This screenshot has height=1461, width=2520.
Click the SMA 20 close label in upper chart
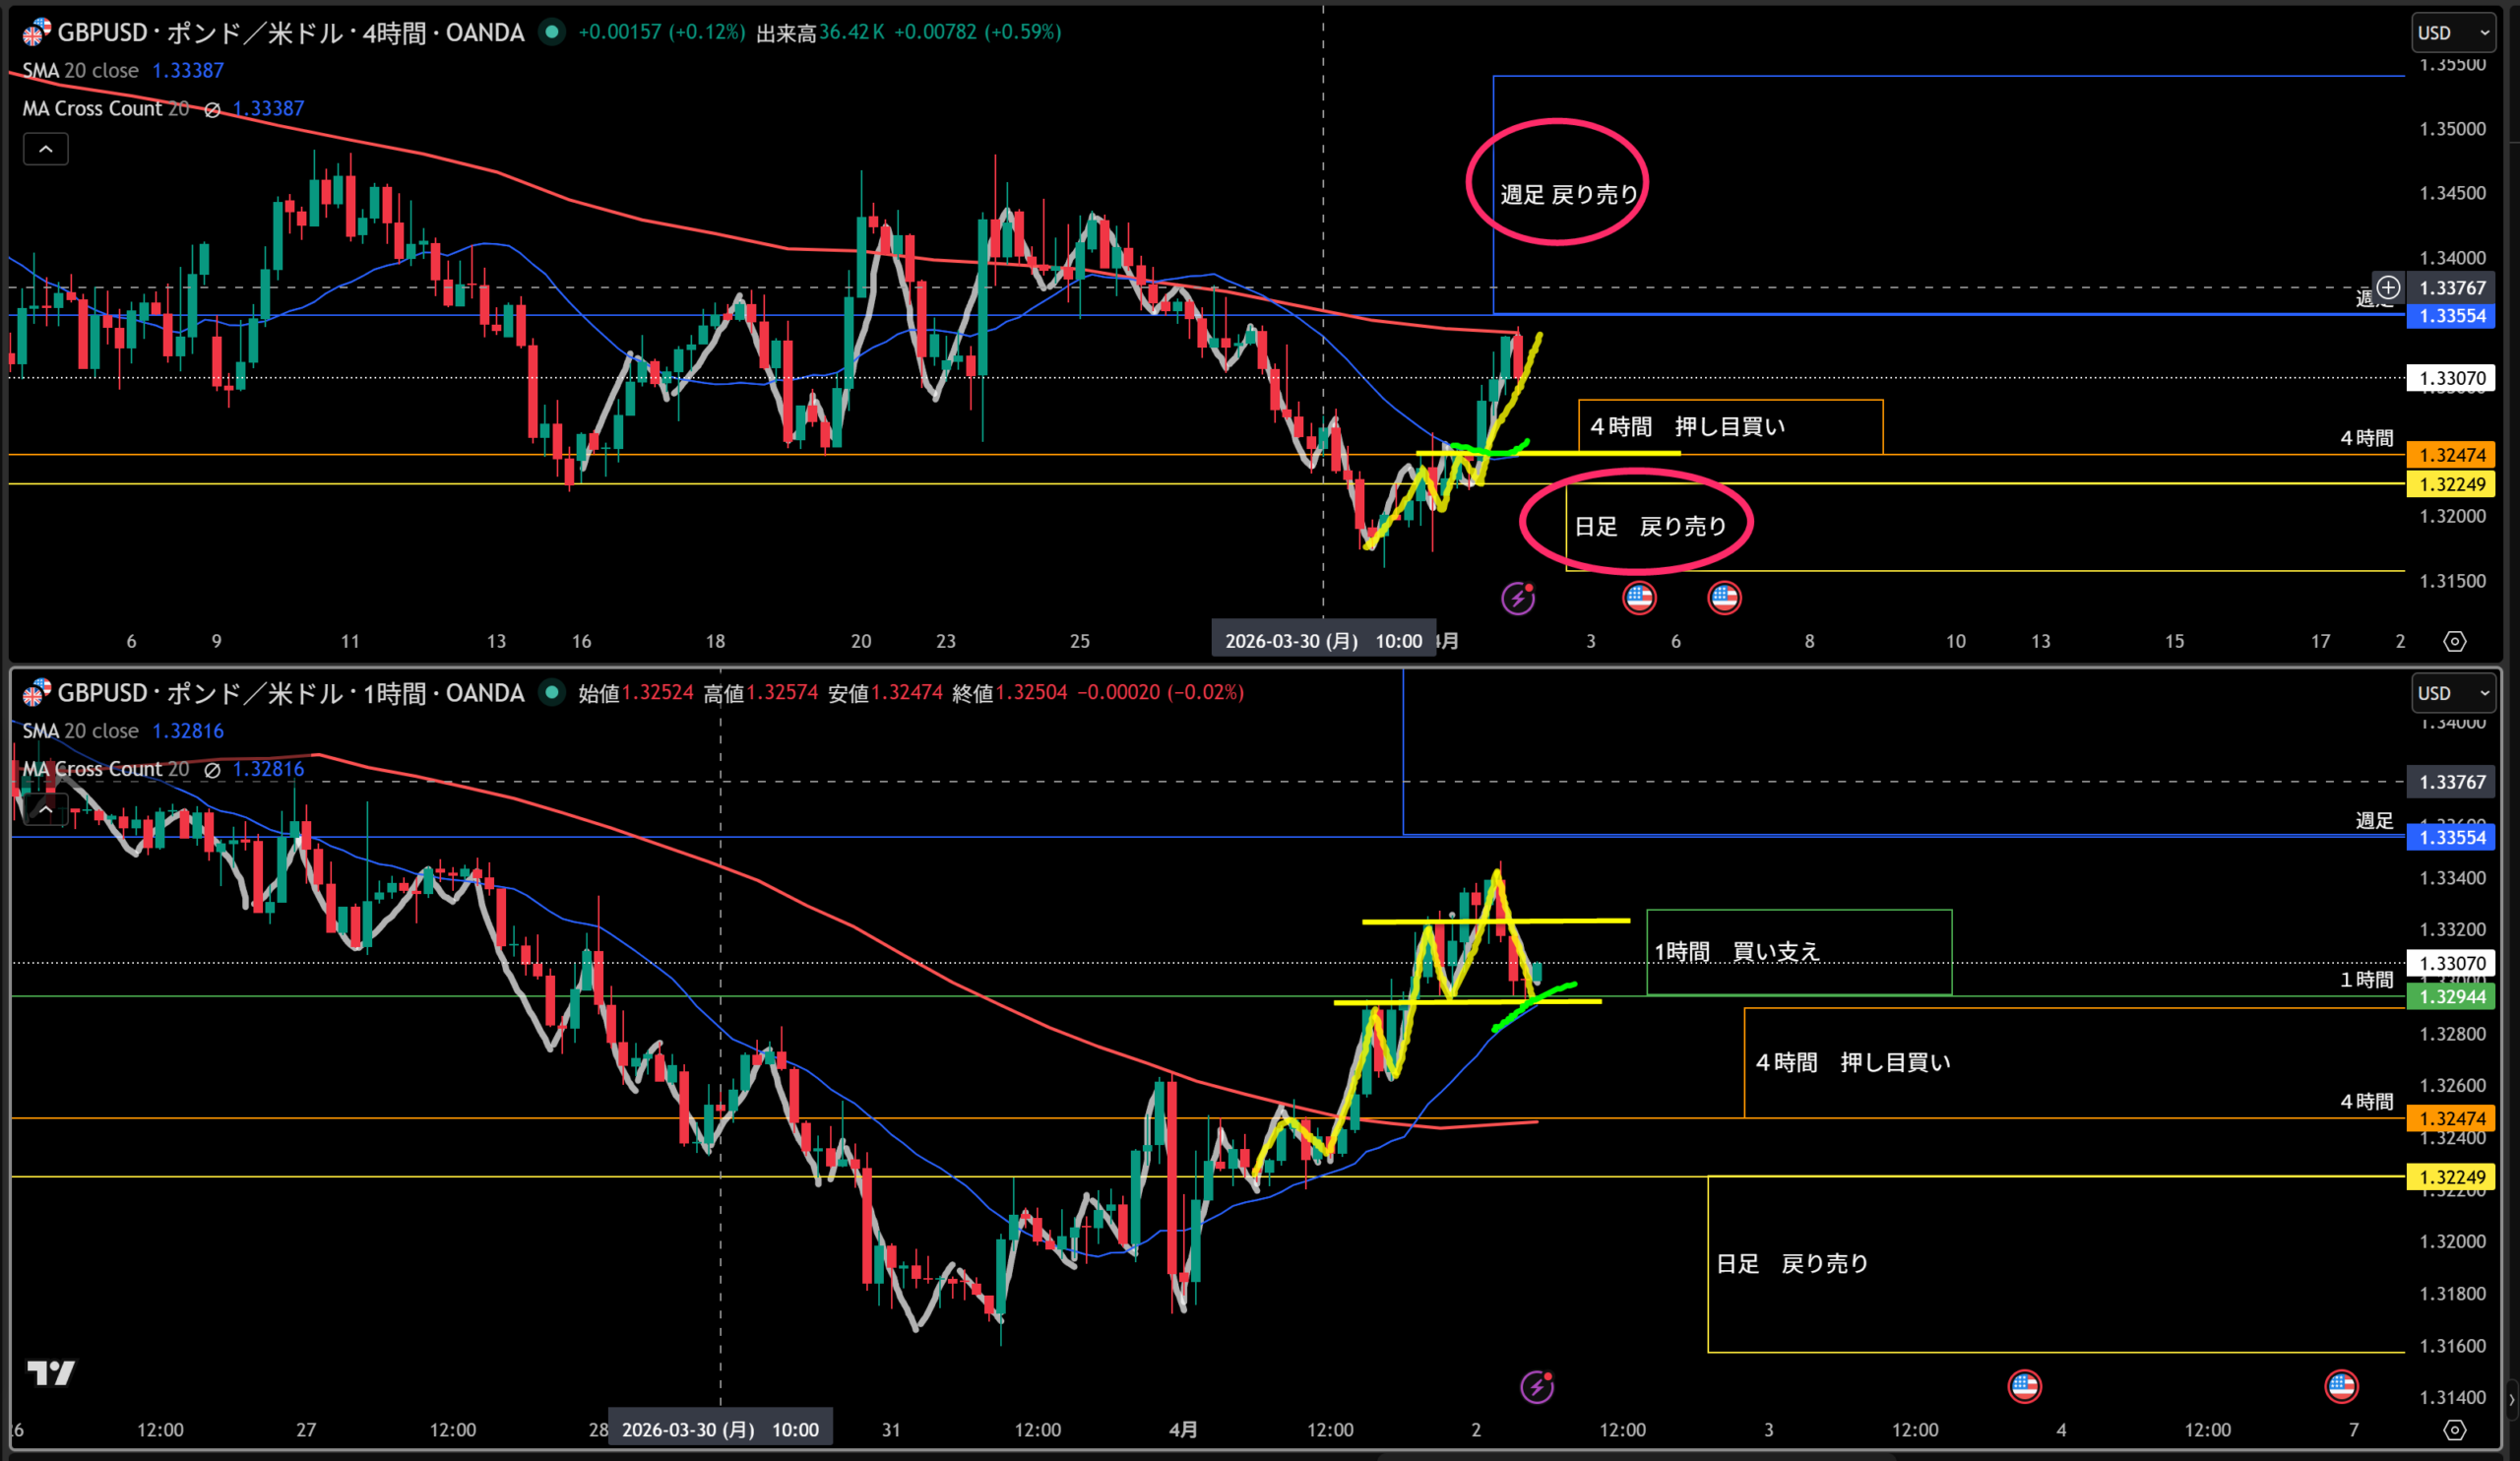(x=80, y=71)
